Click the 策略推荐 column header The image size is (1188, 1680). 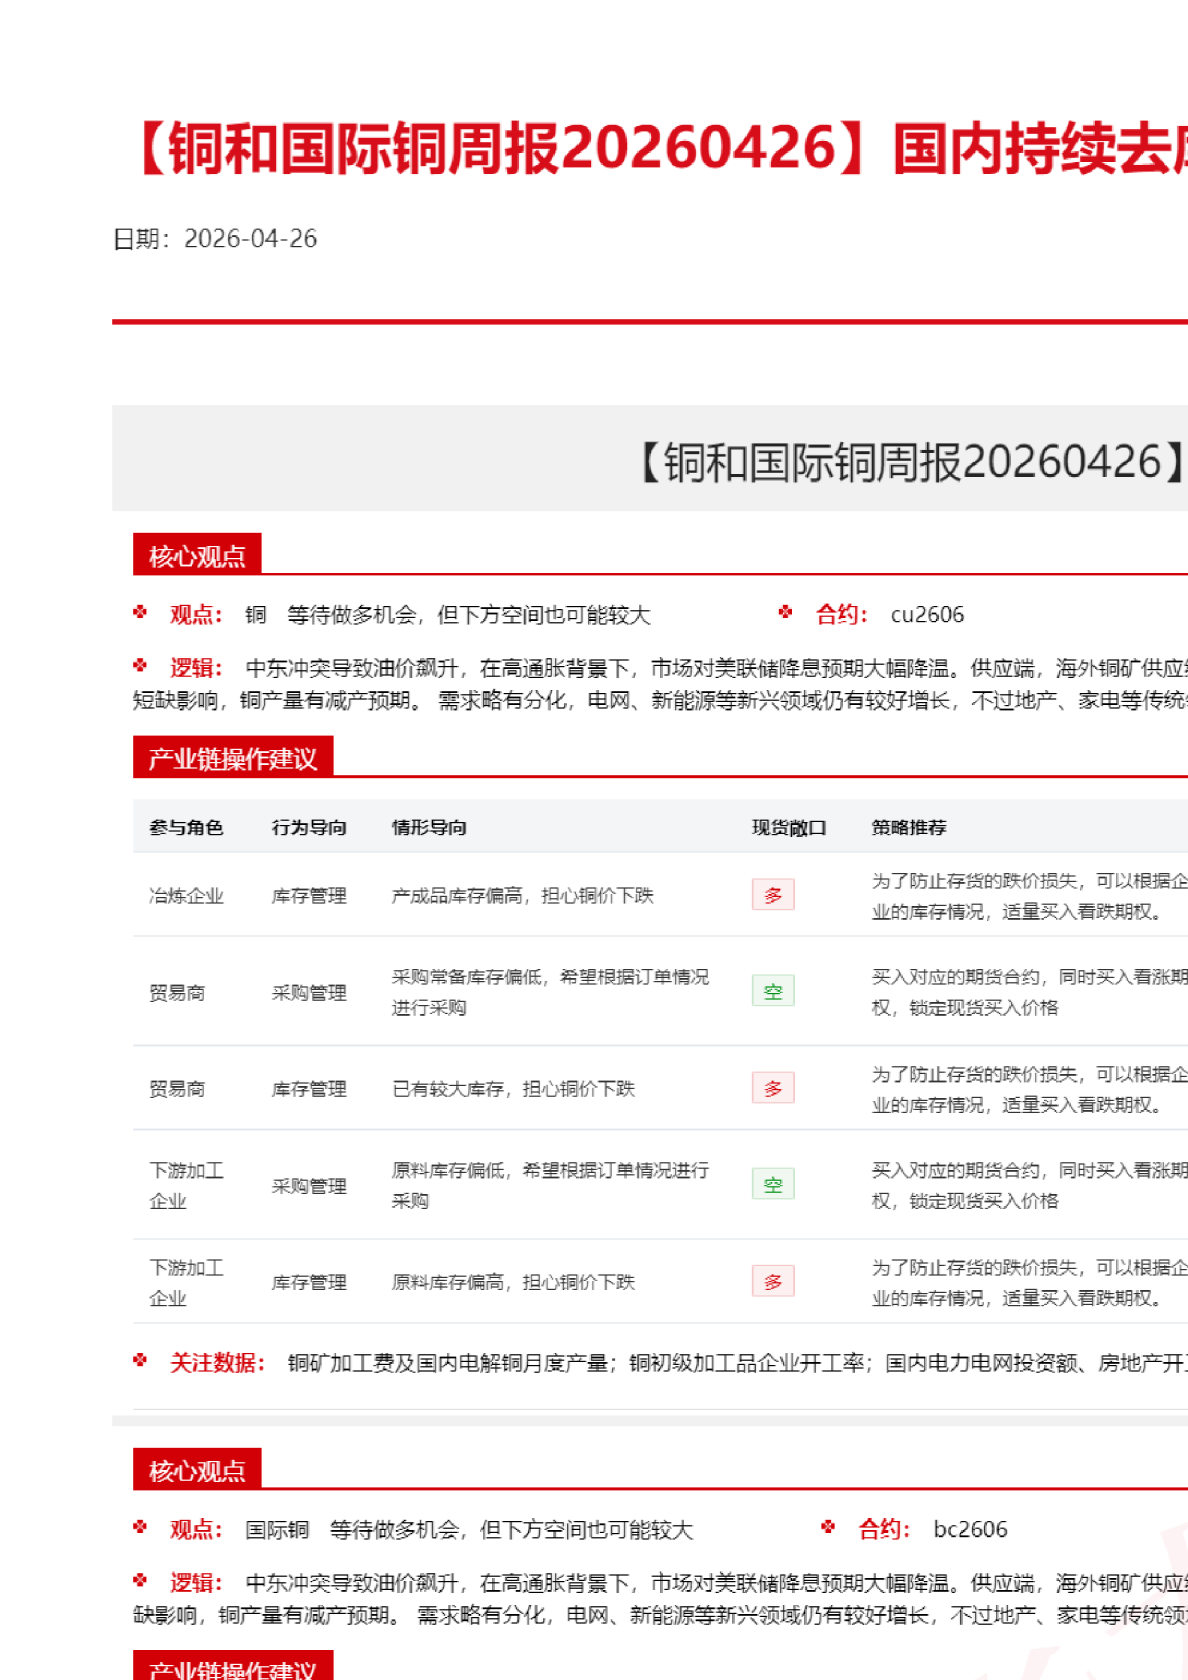pos(909,827)
